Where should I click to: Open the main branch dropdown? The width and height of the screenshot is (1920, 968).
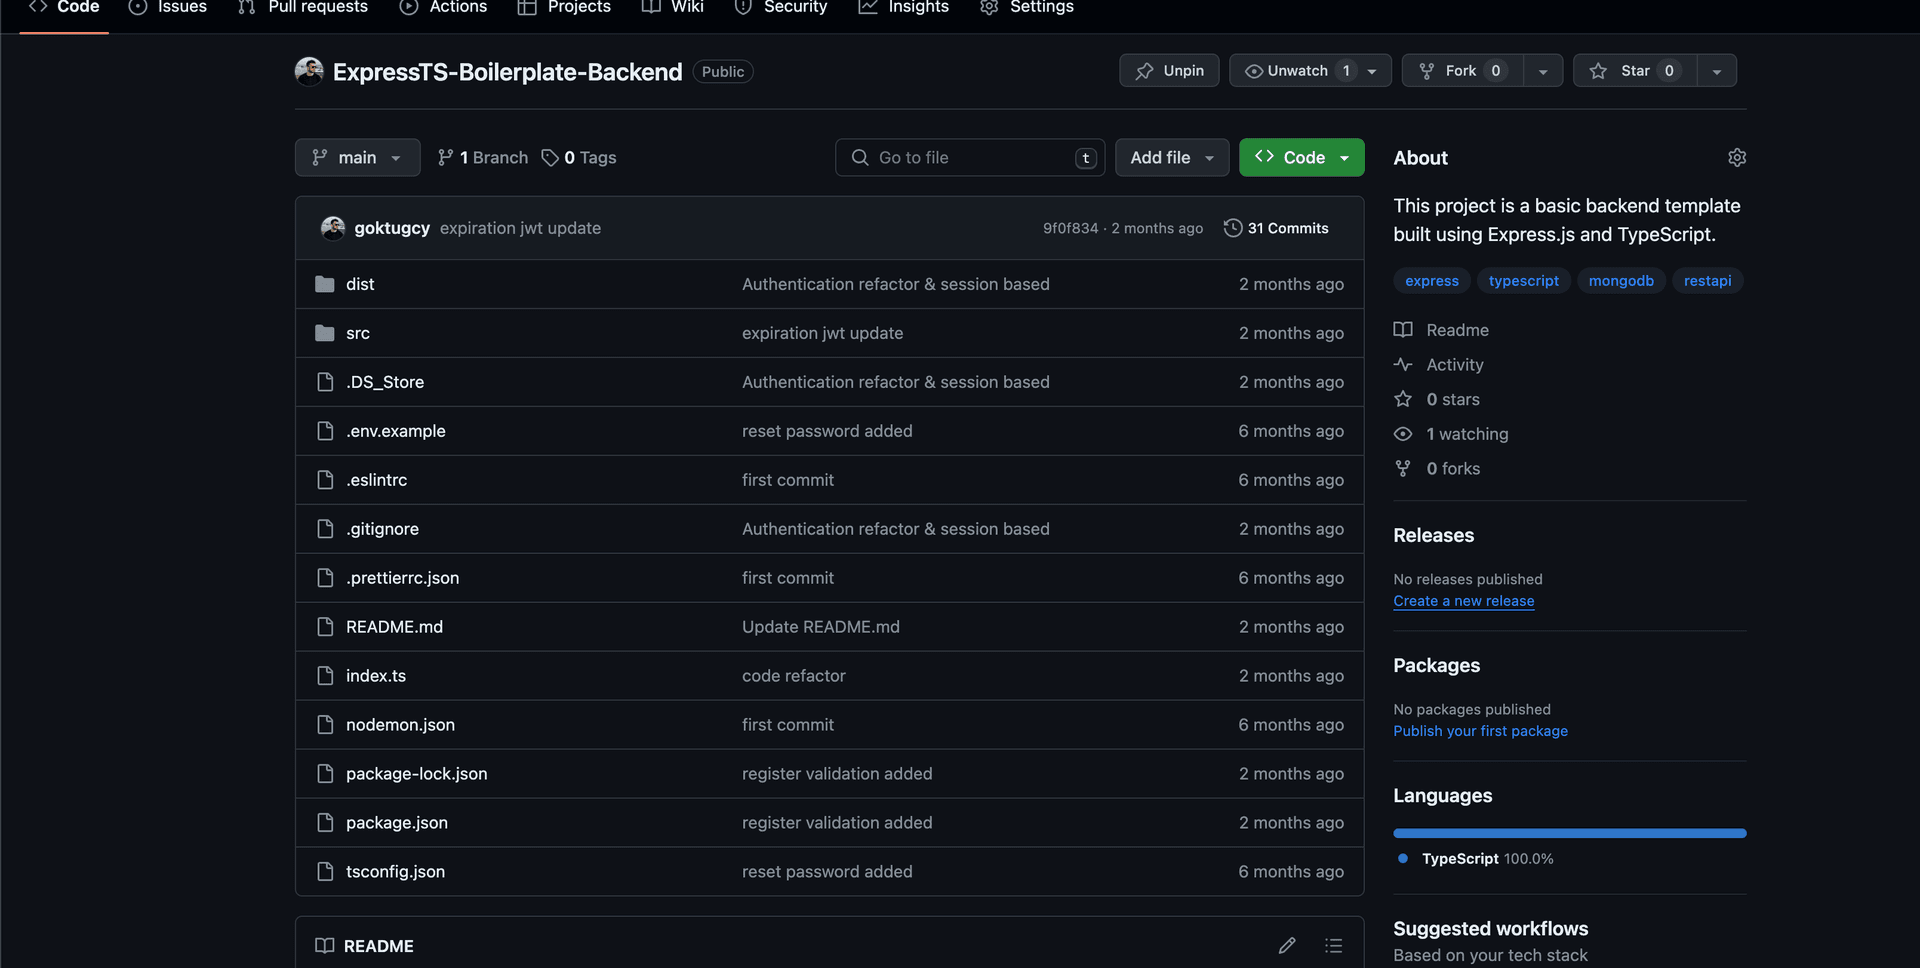pyautogui.click(x=357, y=157)
